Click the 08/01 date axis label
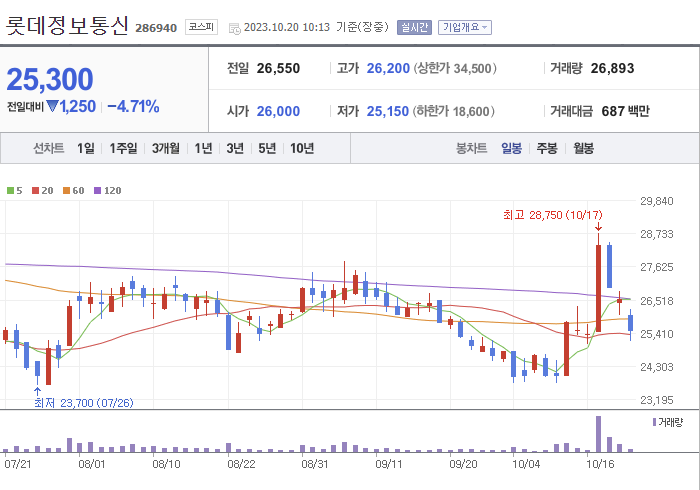Viewport: 700px width, 490px height. 92,464
